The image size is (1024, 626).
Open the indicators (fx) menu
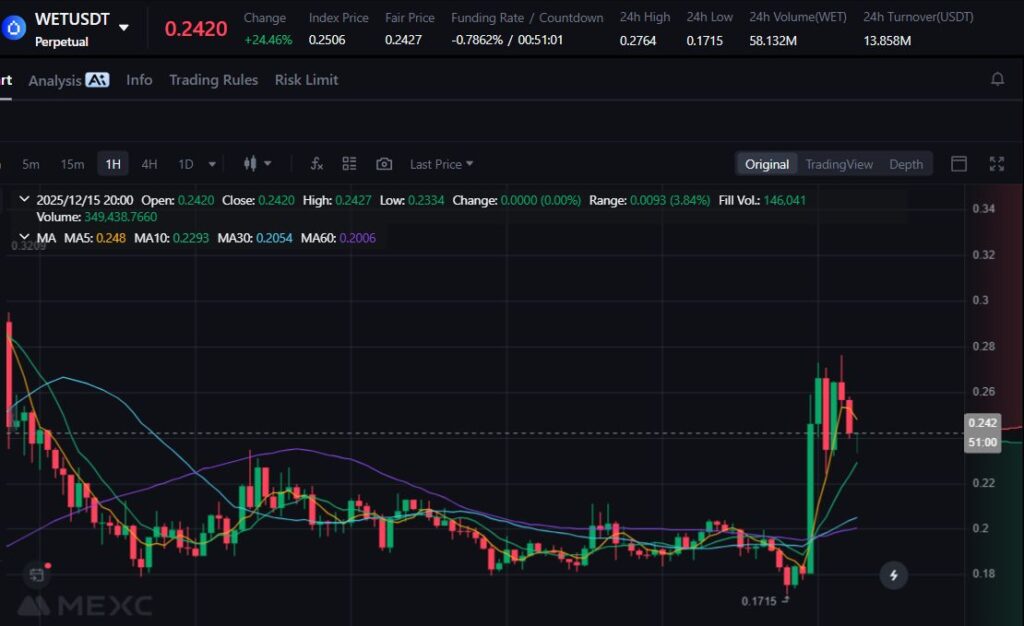[x=317, y=164]
